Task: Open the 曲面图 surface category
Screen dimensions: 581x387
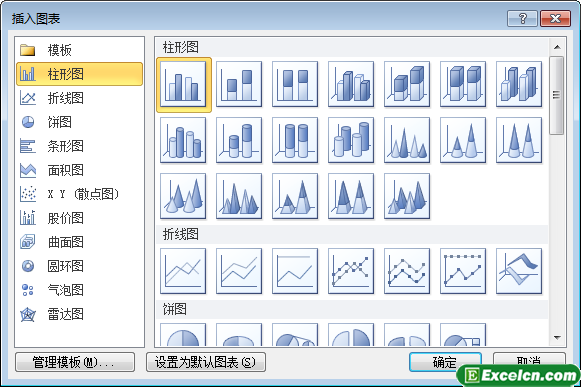Action: tap(80, 242)
